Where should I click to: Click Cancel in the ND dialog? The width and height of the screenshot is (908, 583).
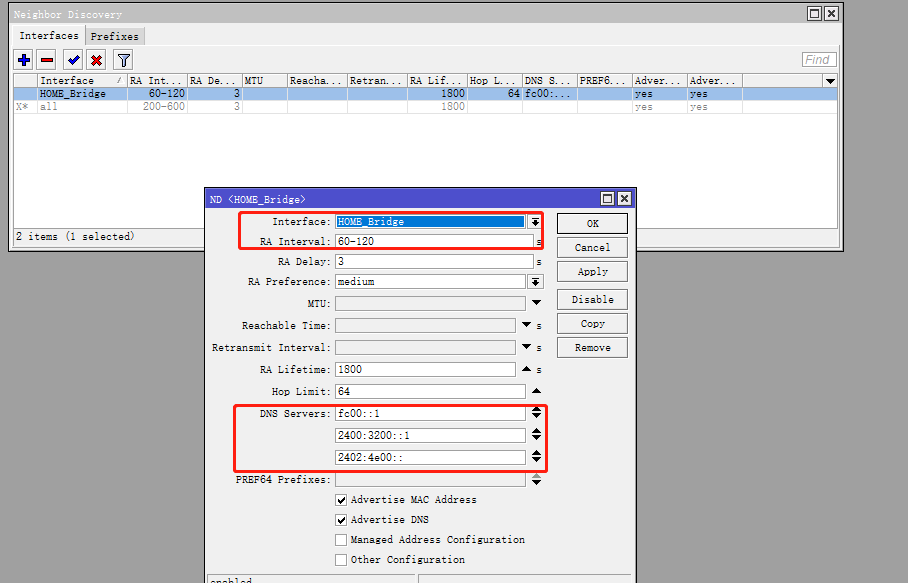click(592, 248)
